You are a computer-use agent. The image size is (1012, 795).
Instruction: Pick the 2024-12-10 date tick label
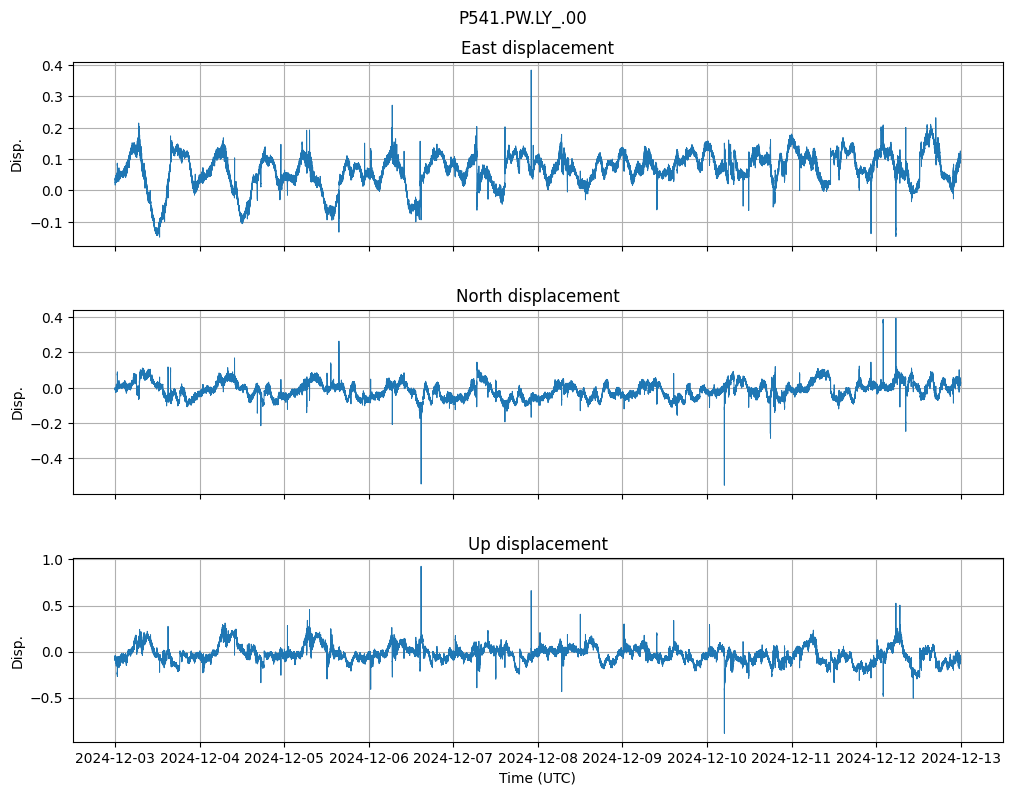[707, 758]
